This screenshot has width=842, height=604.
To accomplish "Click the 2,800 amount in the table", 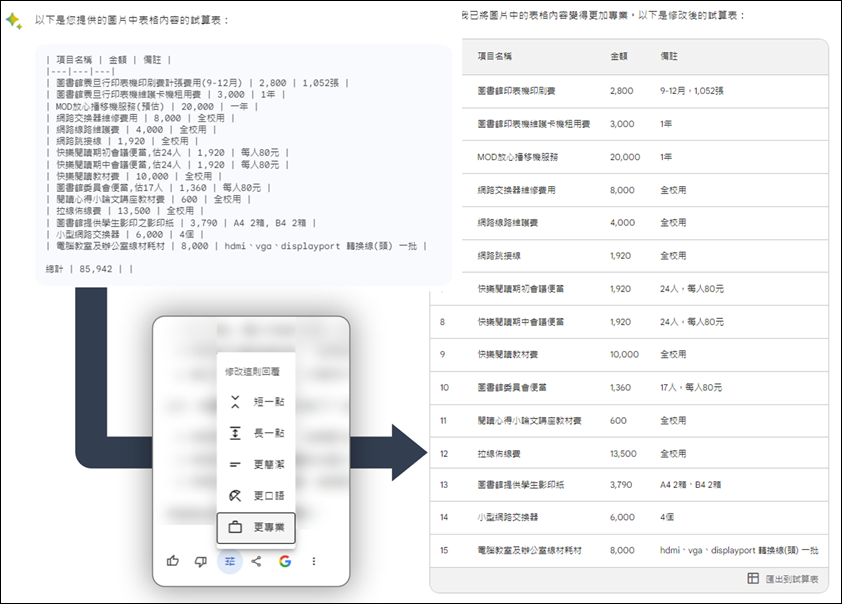I will click(621, 91).
